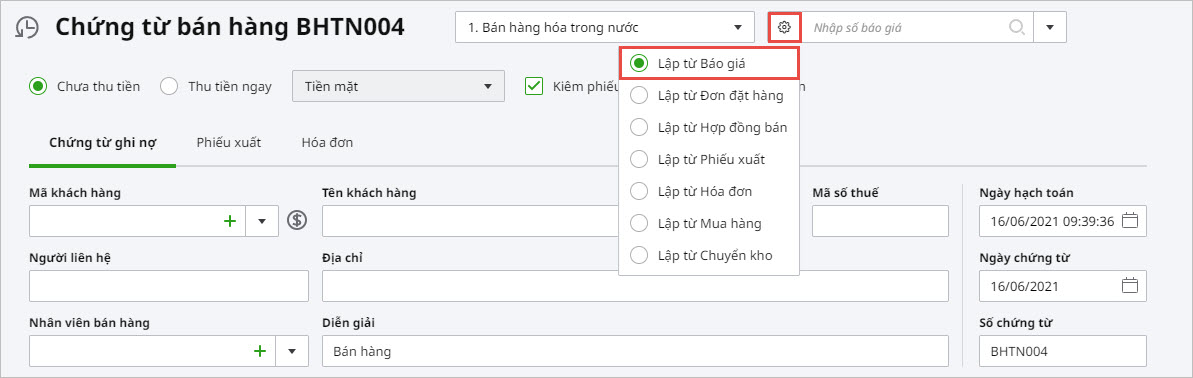Select the Chưa thu tiền radio button
Screen dimensions: 1193x378
tap(38, 86)
